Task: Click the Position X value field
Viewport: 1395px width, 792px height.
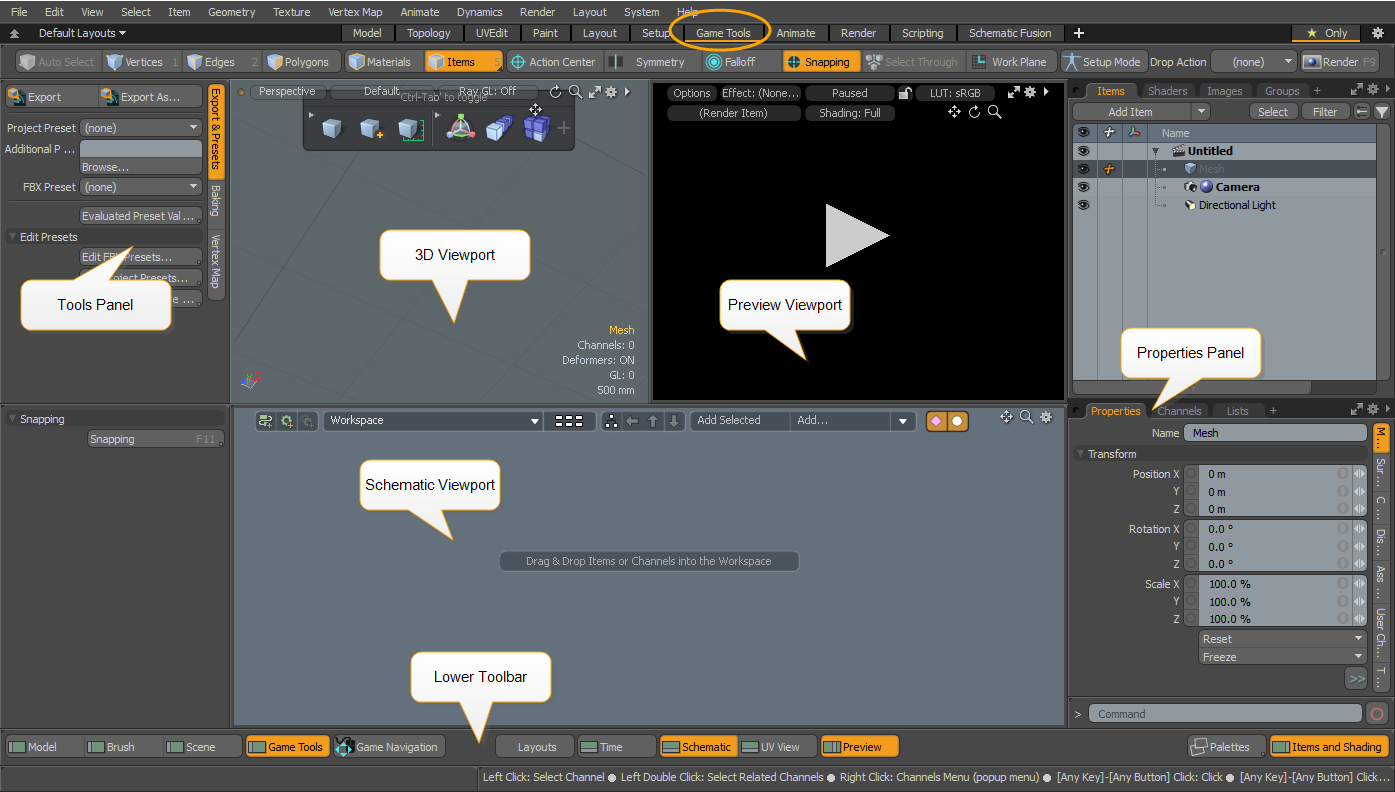Action: click(x=1267, y=474)
